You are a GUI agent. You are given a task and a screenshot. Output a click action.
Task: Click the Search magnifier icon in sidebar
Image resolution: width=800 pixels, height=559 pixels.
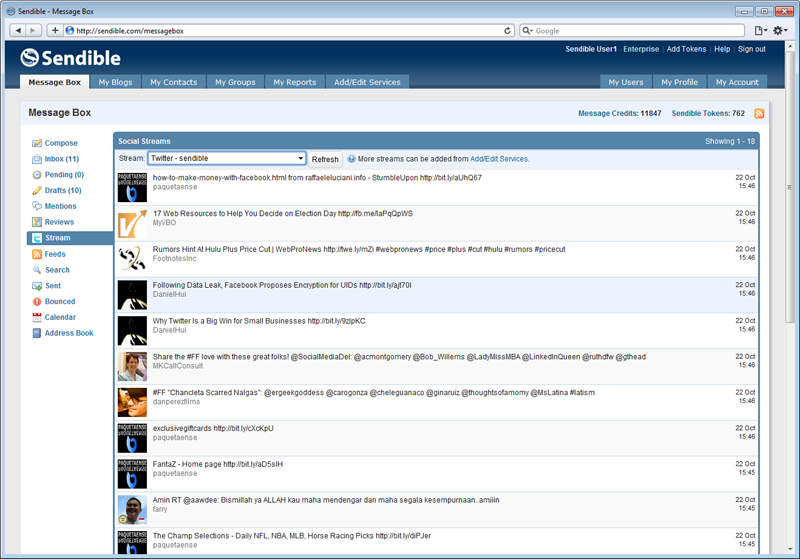(x=37, y=270)
